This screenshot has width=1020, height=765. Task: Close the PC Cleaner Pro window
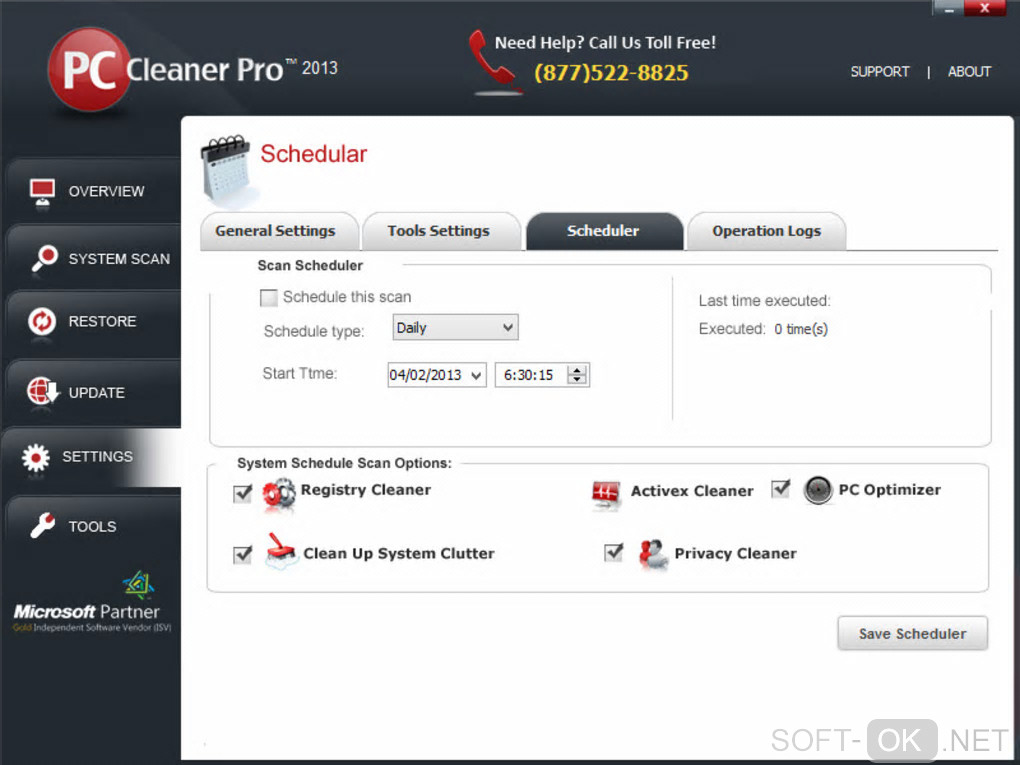984,8
